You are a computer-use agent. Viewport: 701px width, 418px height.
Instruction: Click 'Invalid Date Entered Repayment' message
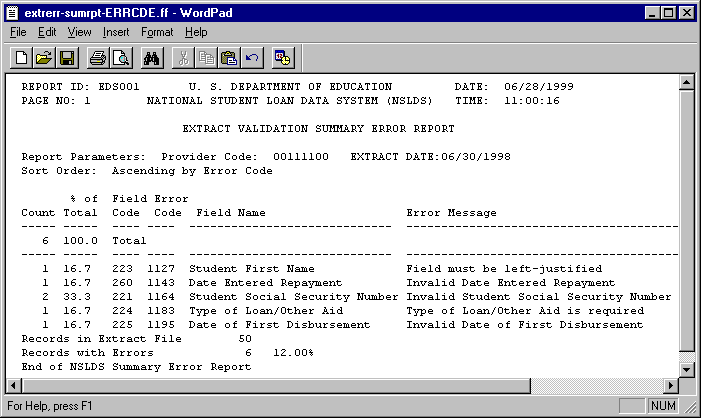[511, 283]
